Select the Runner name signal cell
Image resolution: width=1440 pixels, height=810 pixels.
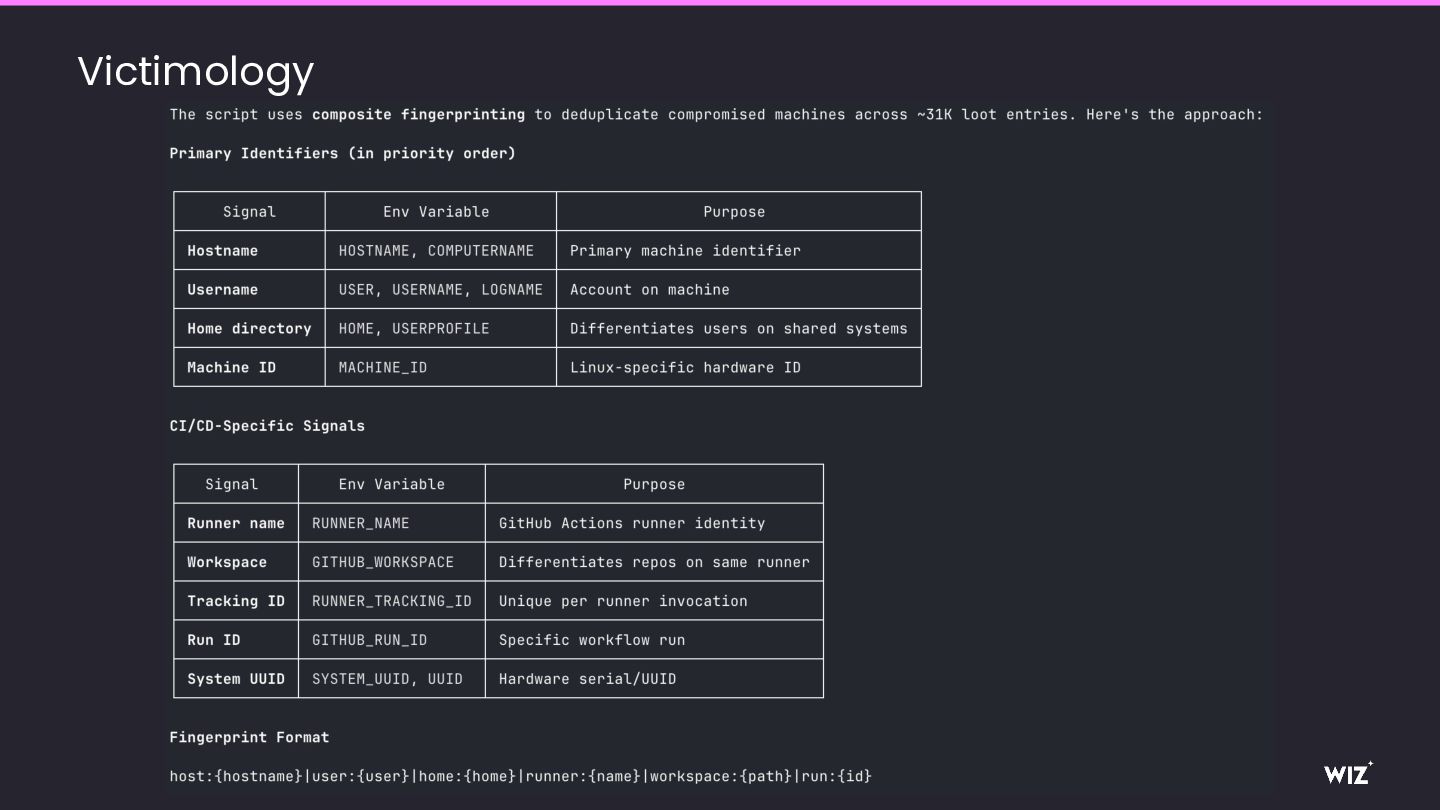(236, 524)
